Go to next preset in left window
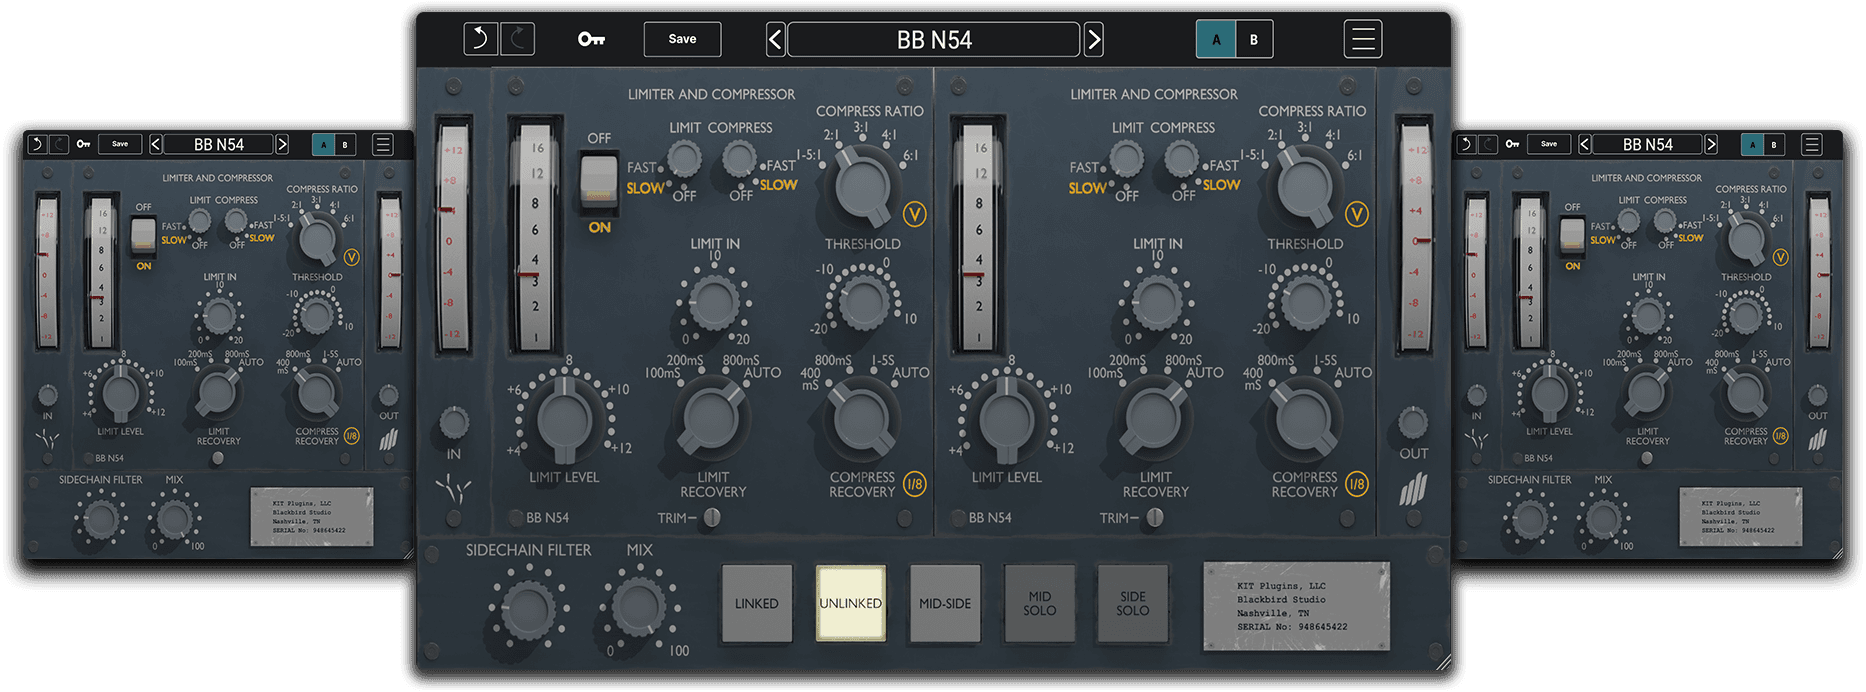The width and height of the screenshot is (1866, 692). coord(282,145)
